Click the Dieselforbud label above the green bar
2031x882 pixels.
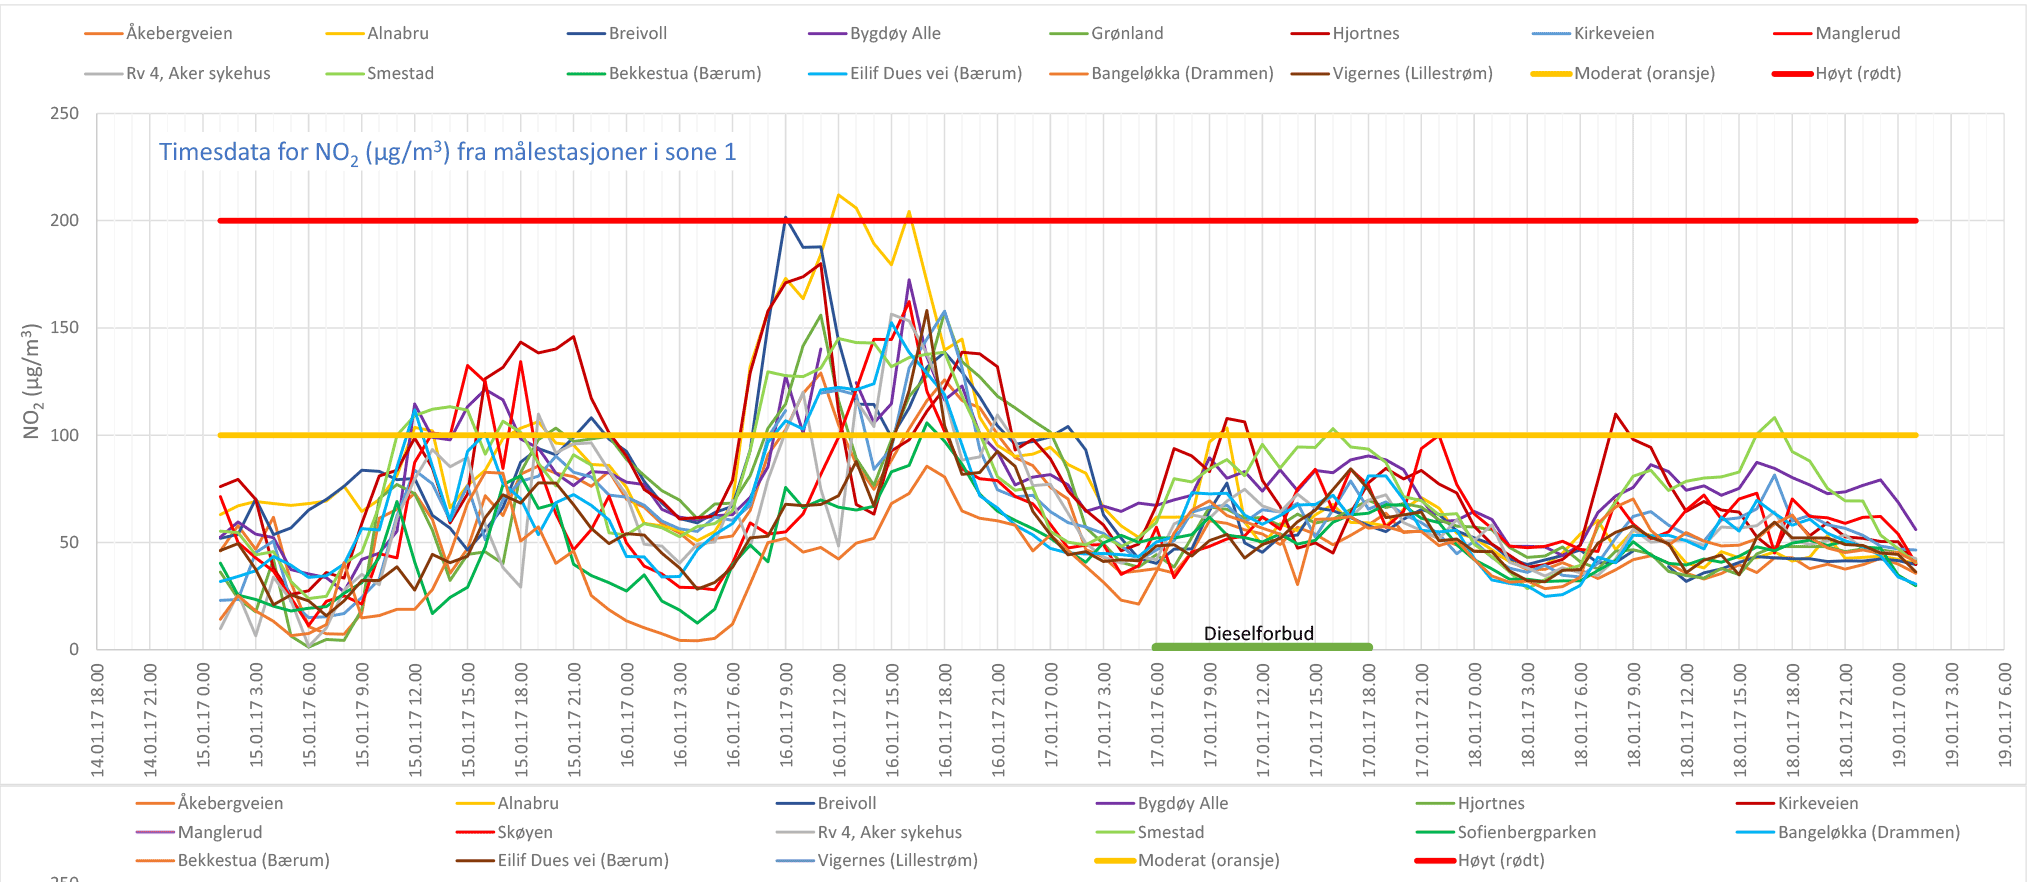click(1259, 633)
